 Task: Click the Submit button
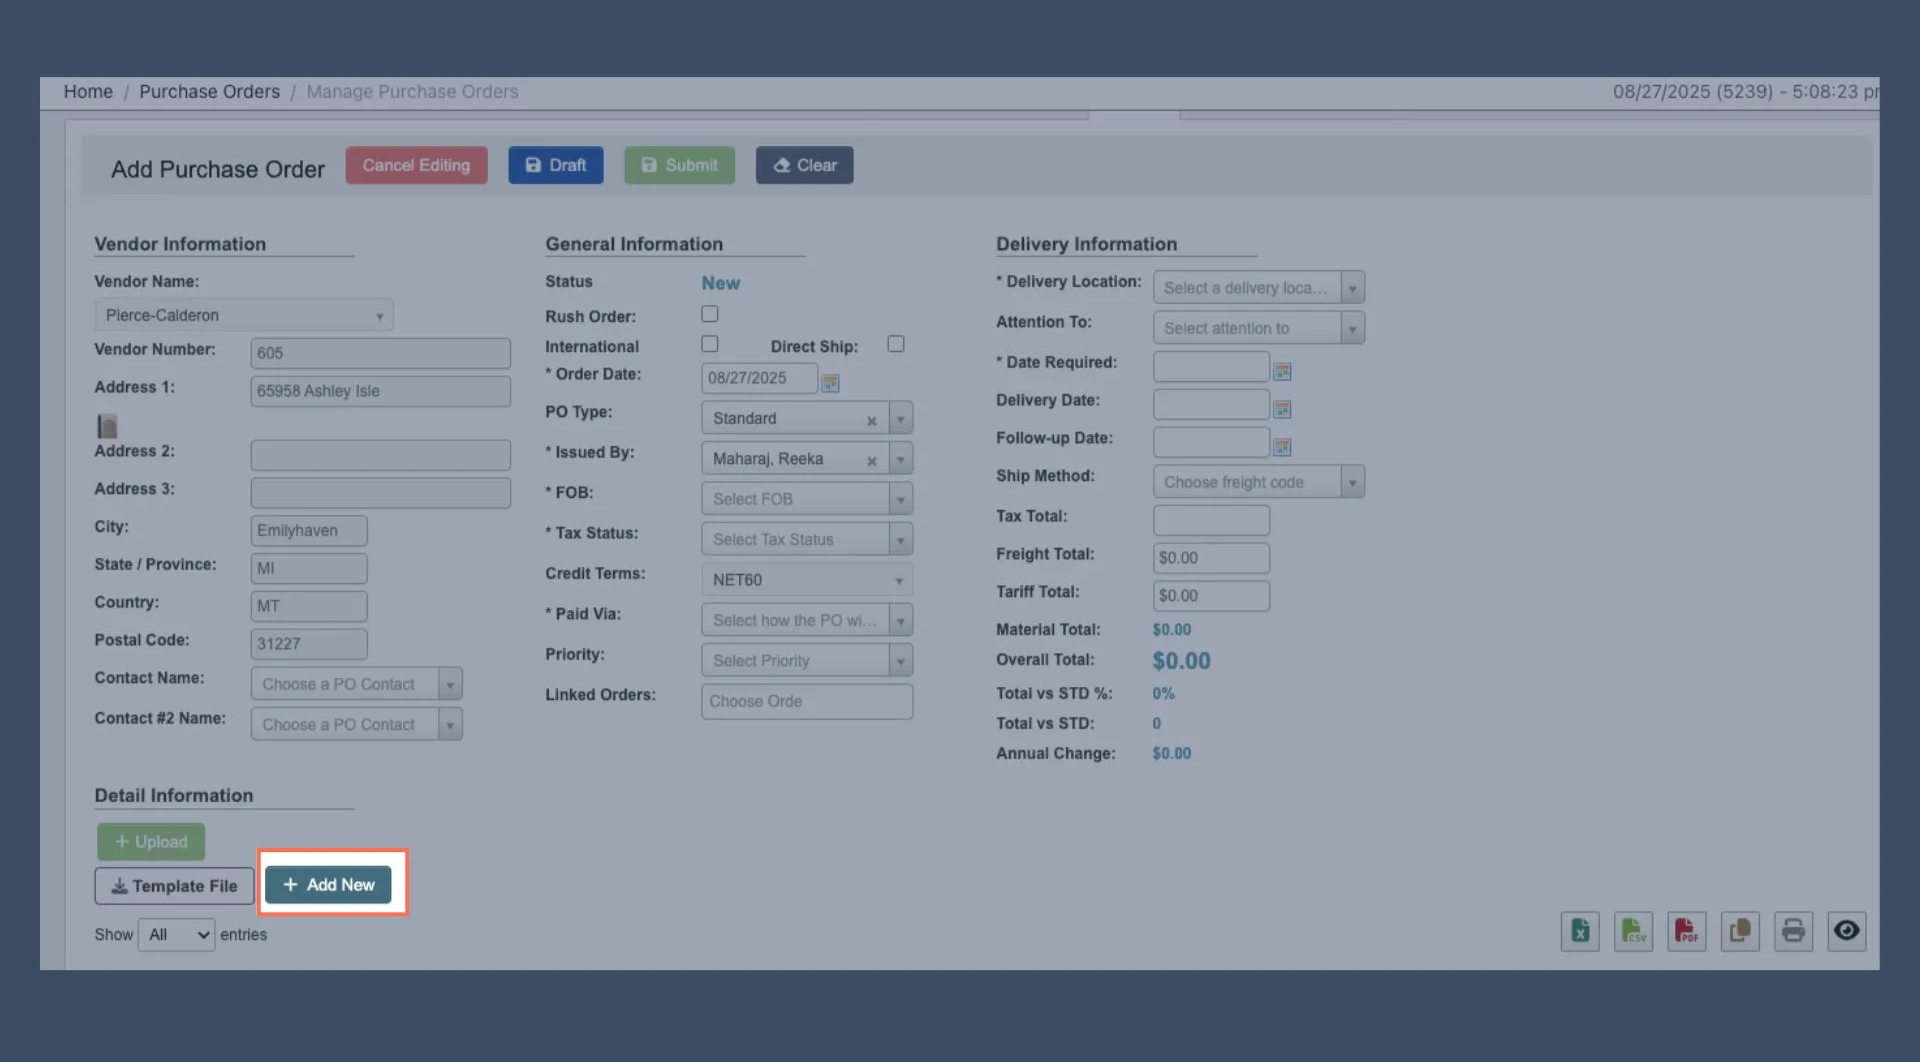click(679, 165)
